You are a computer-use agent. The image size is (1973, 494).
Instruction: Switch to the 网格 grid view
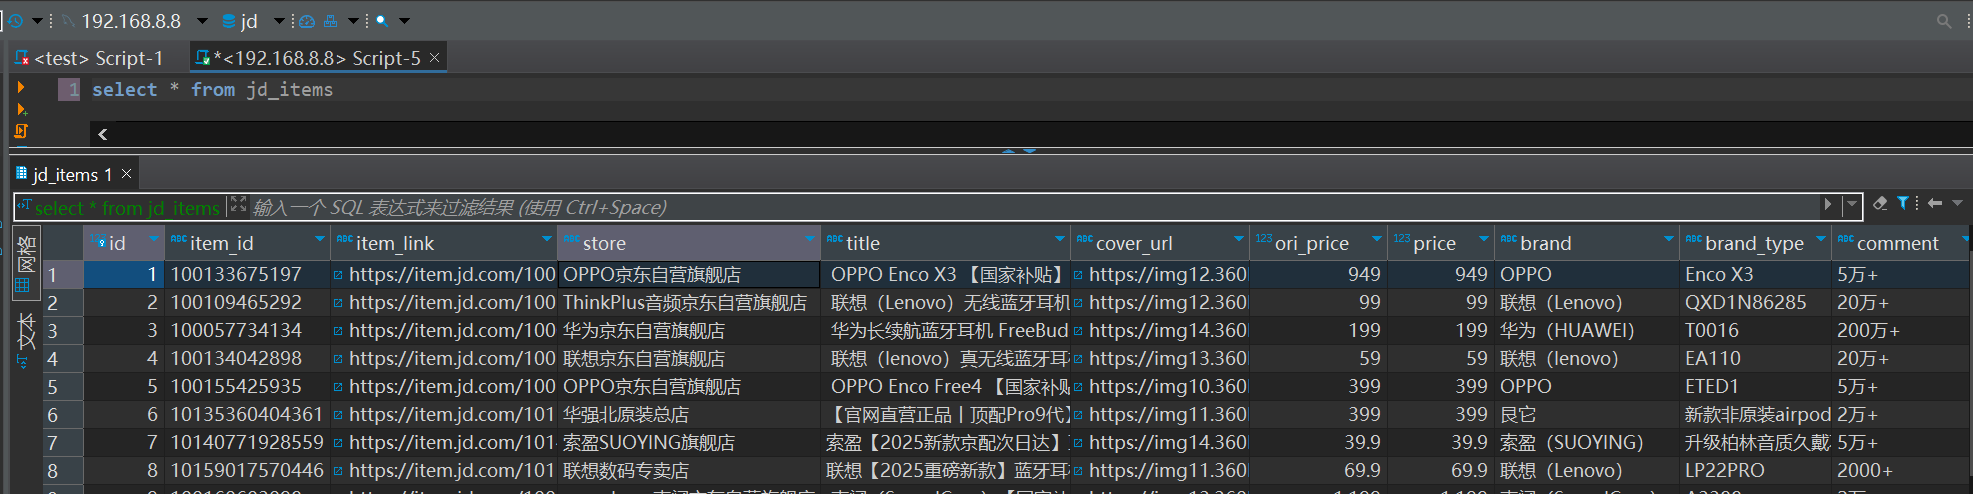click(x=26, y=263)
